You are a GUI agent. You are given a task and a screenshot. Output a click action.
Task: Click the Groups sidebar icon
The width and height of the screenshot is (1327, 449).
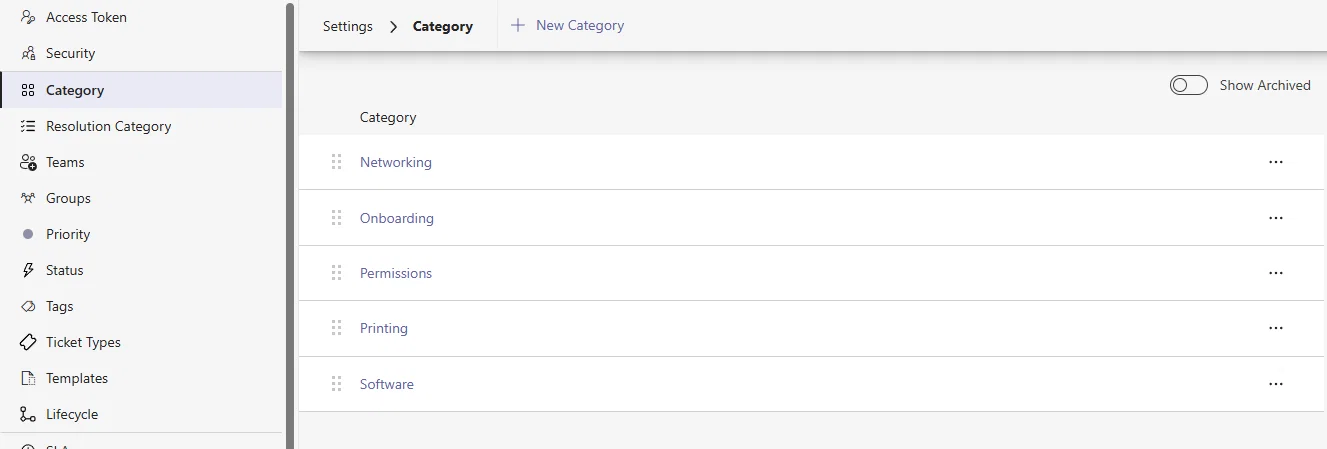tap(28, 198)
